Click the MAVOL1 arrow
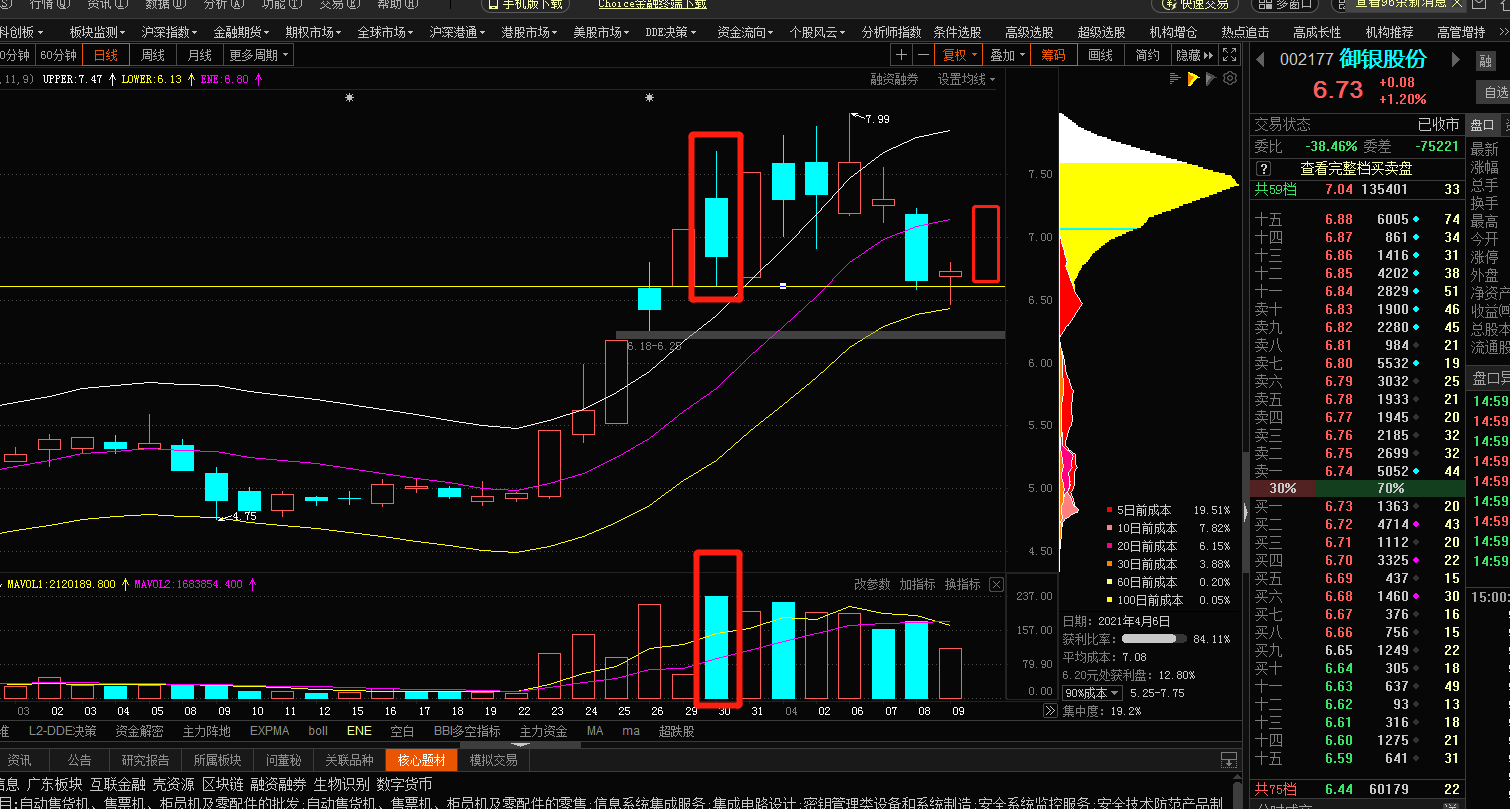1510x809 pixels. pos(125,584)
